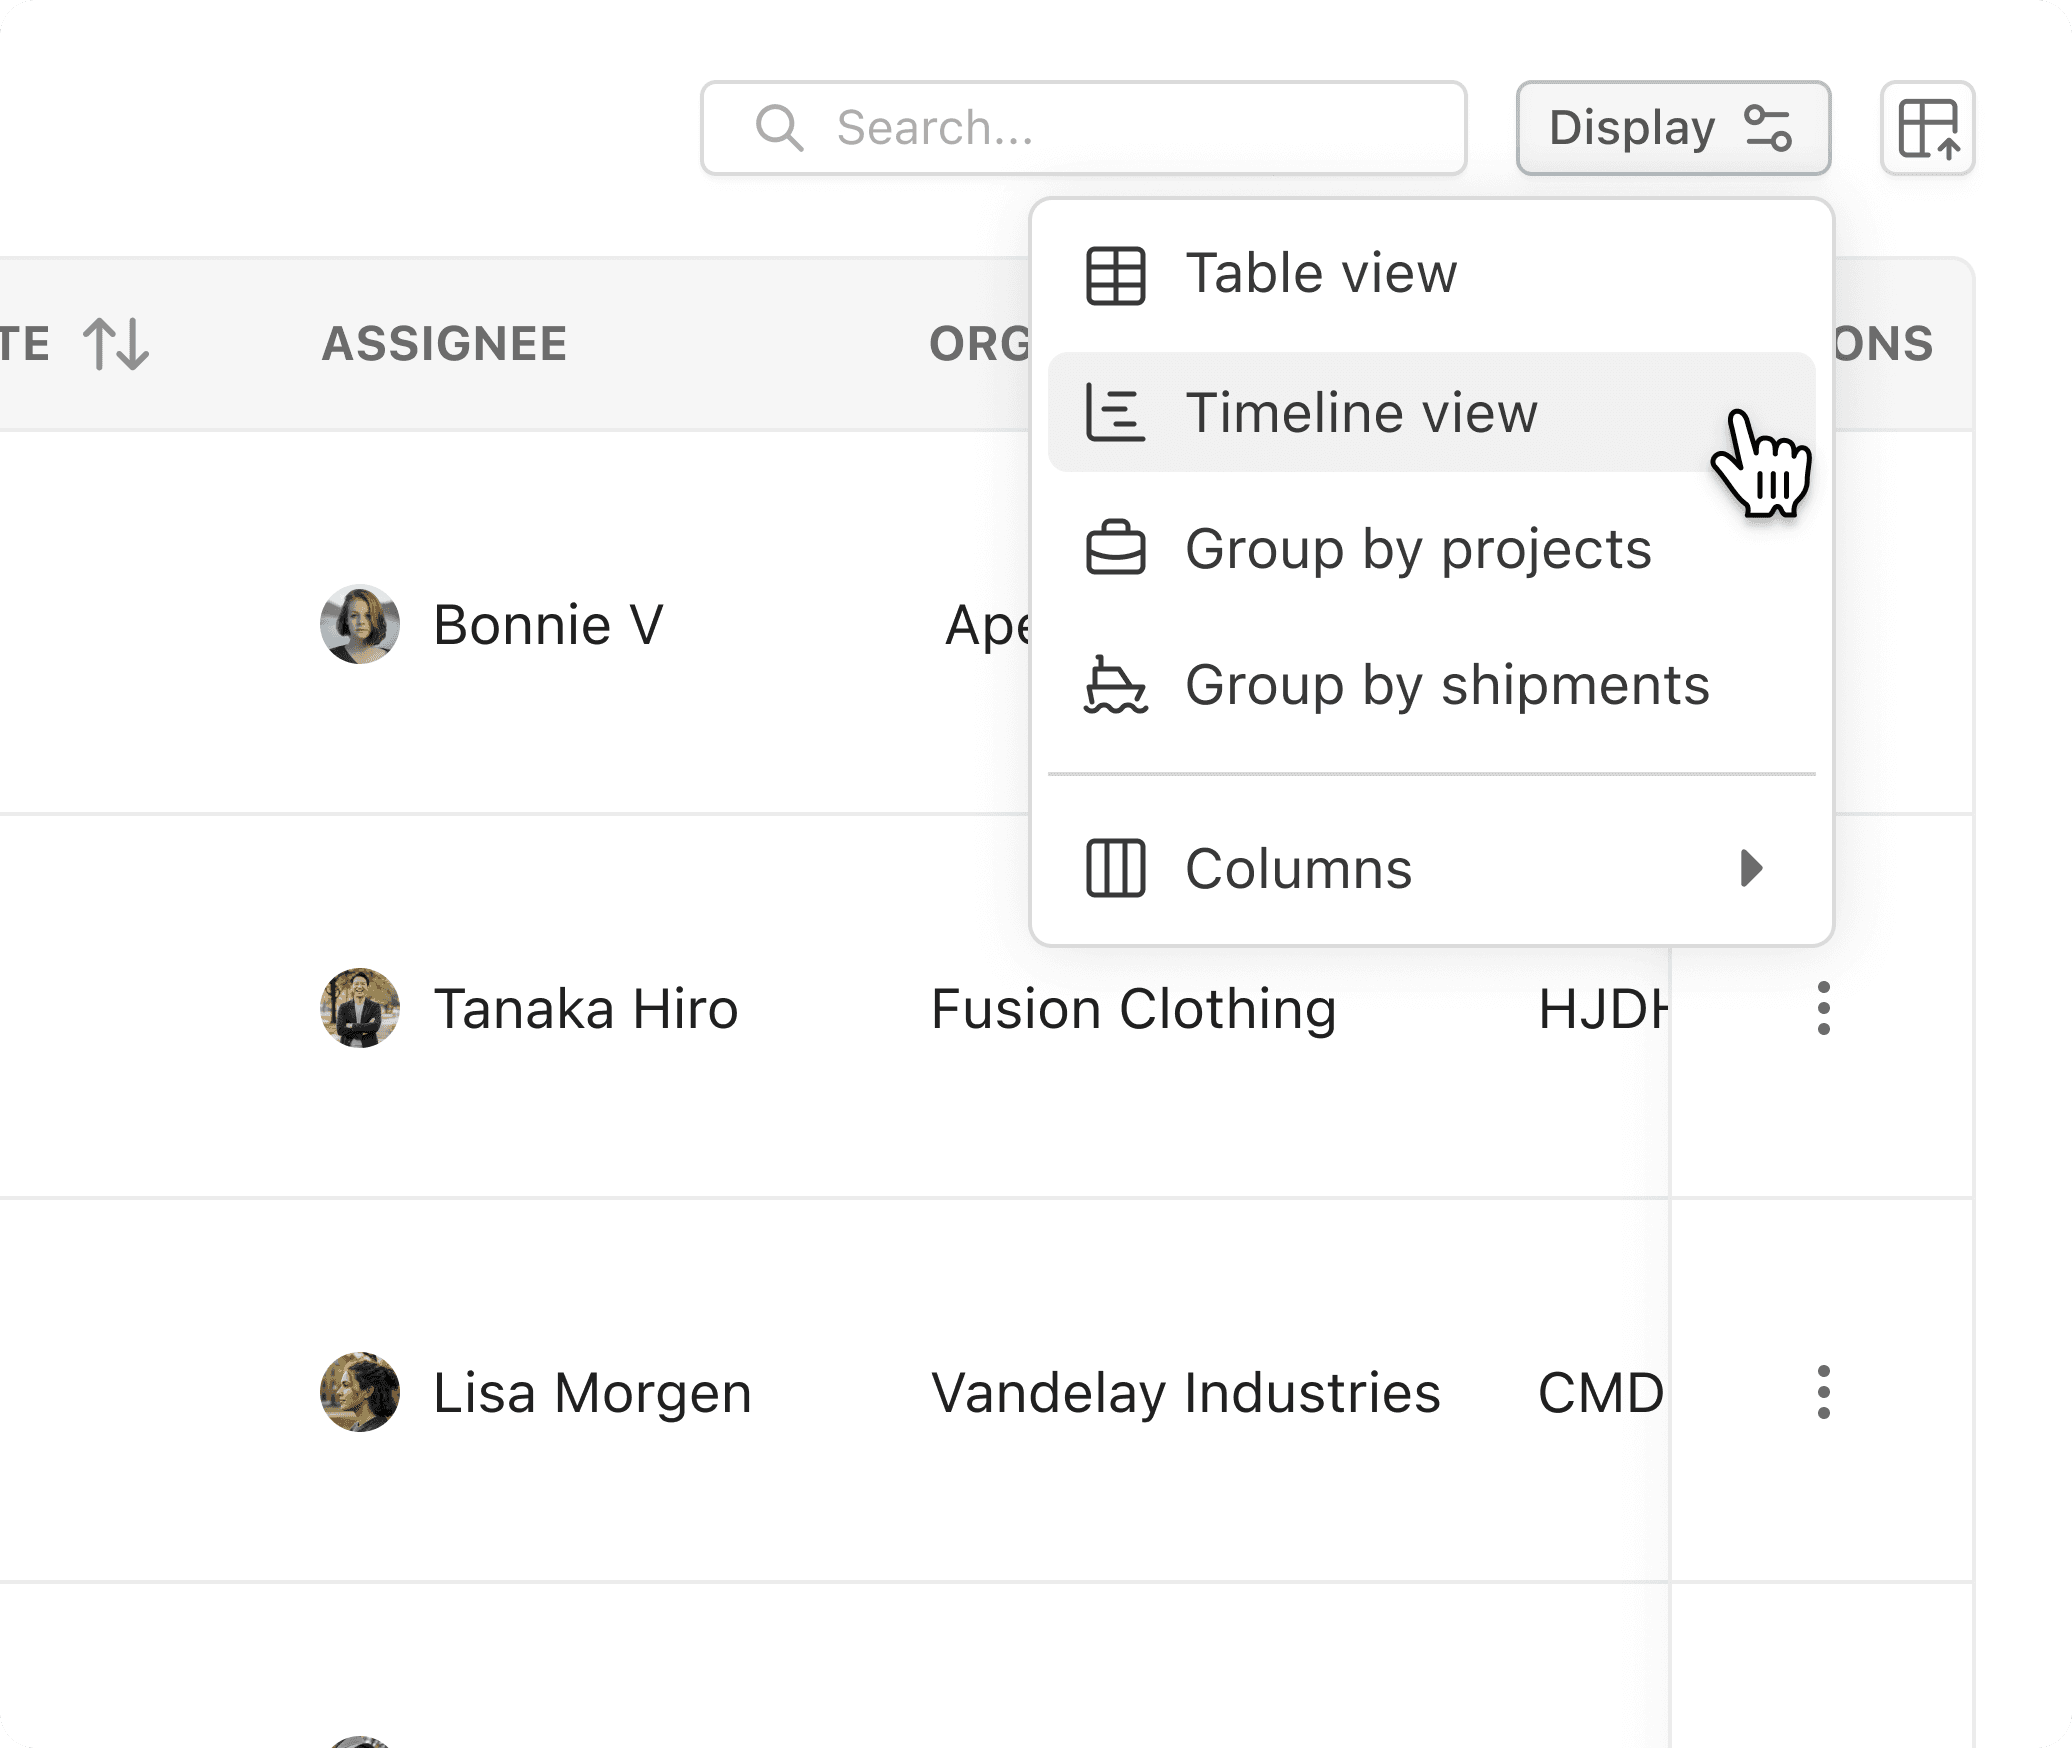
Task: Click the ASSIGNEE column header
Action: pos(444,344)
